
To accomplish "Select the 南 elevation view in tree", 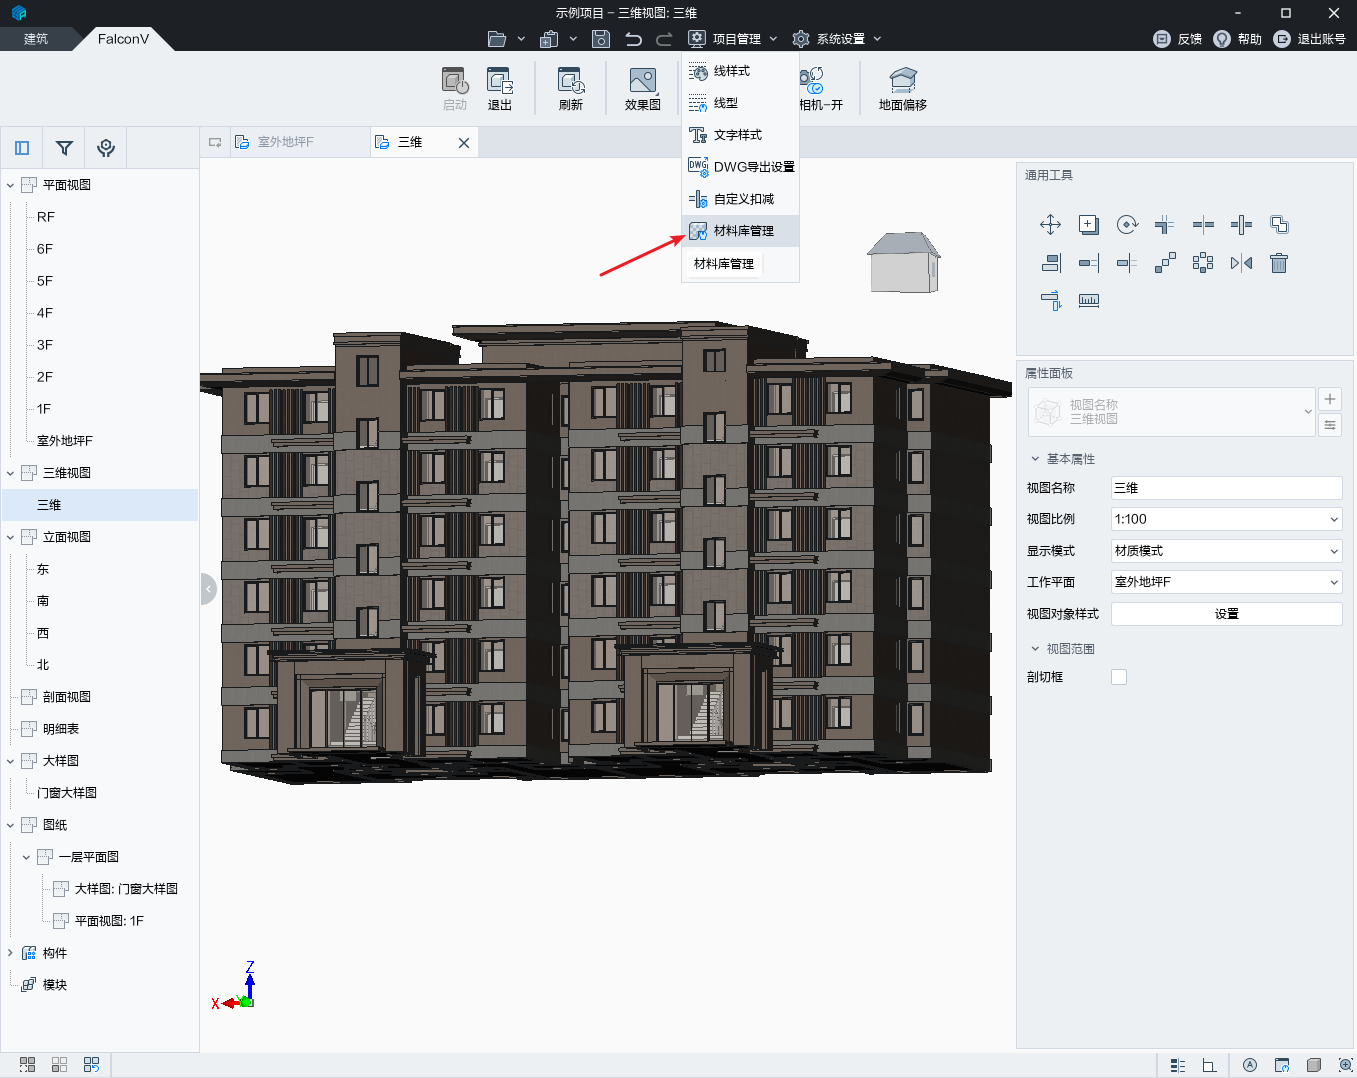I will click(43, 601).
